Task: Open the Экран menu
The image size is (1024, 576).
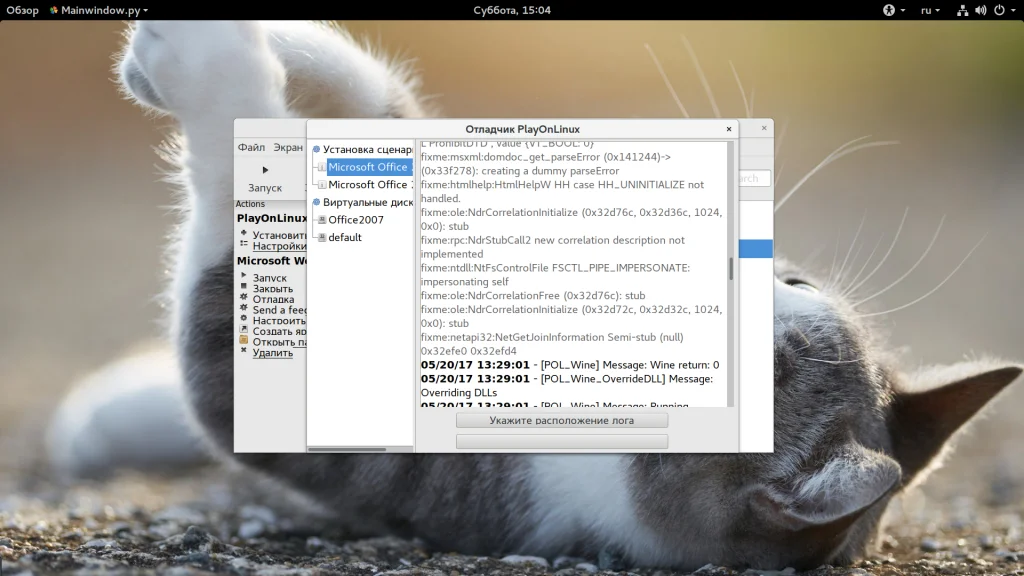Action: [x=288, y=147]
